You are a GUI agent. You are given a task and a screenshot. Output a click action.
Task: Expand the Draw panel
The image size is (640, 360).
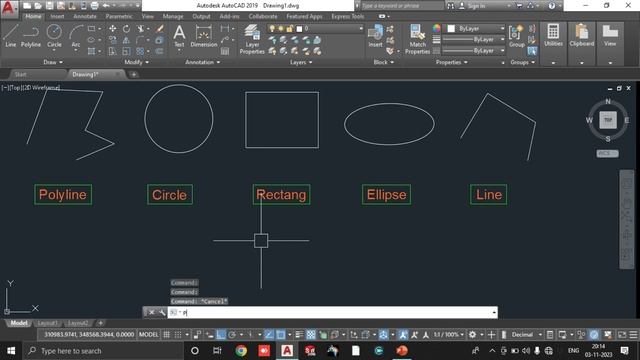(x=53, y=62)
